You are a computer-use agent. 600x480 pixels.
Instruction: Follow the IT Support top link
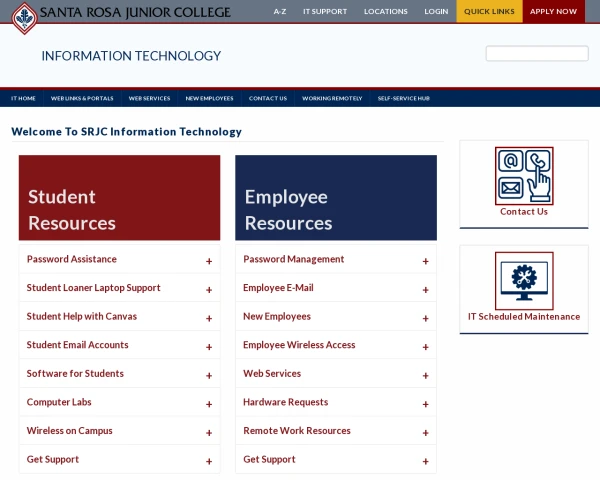tap(325, 11)
